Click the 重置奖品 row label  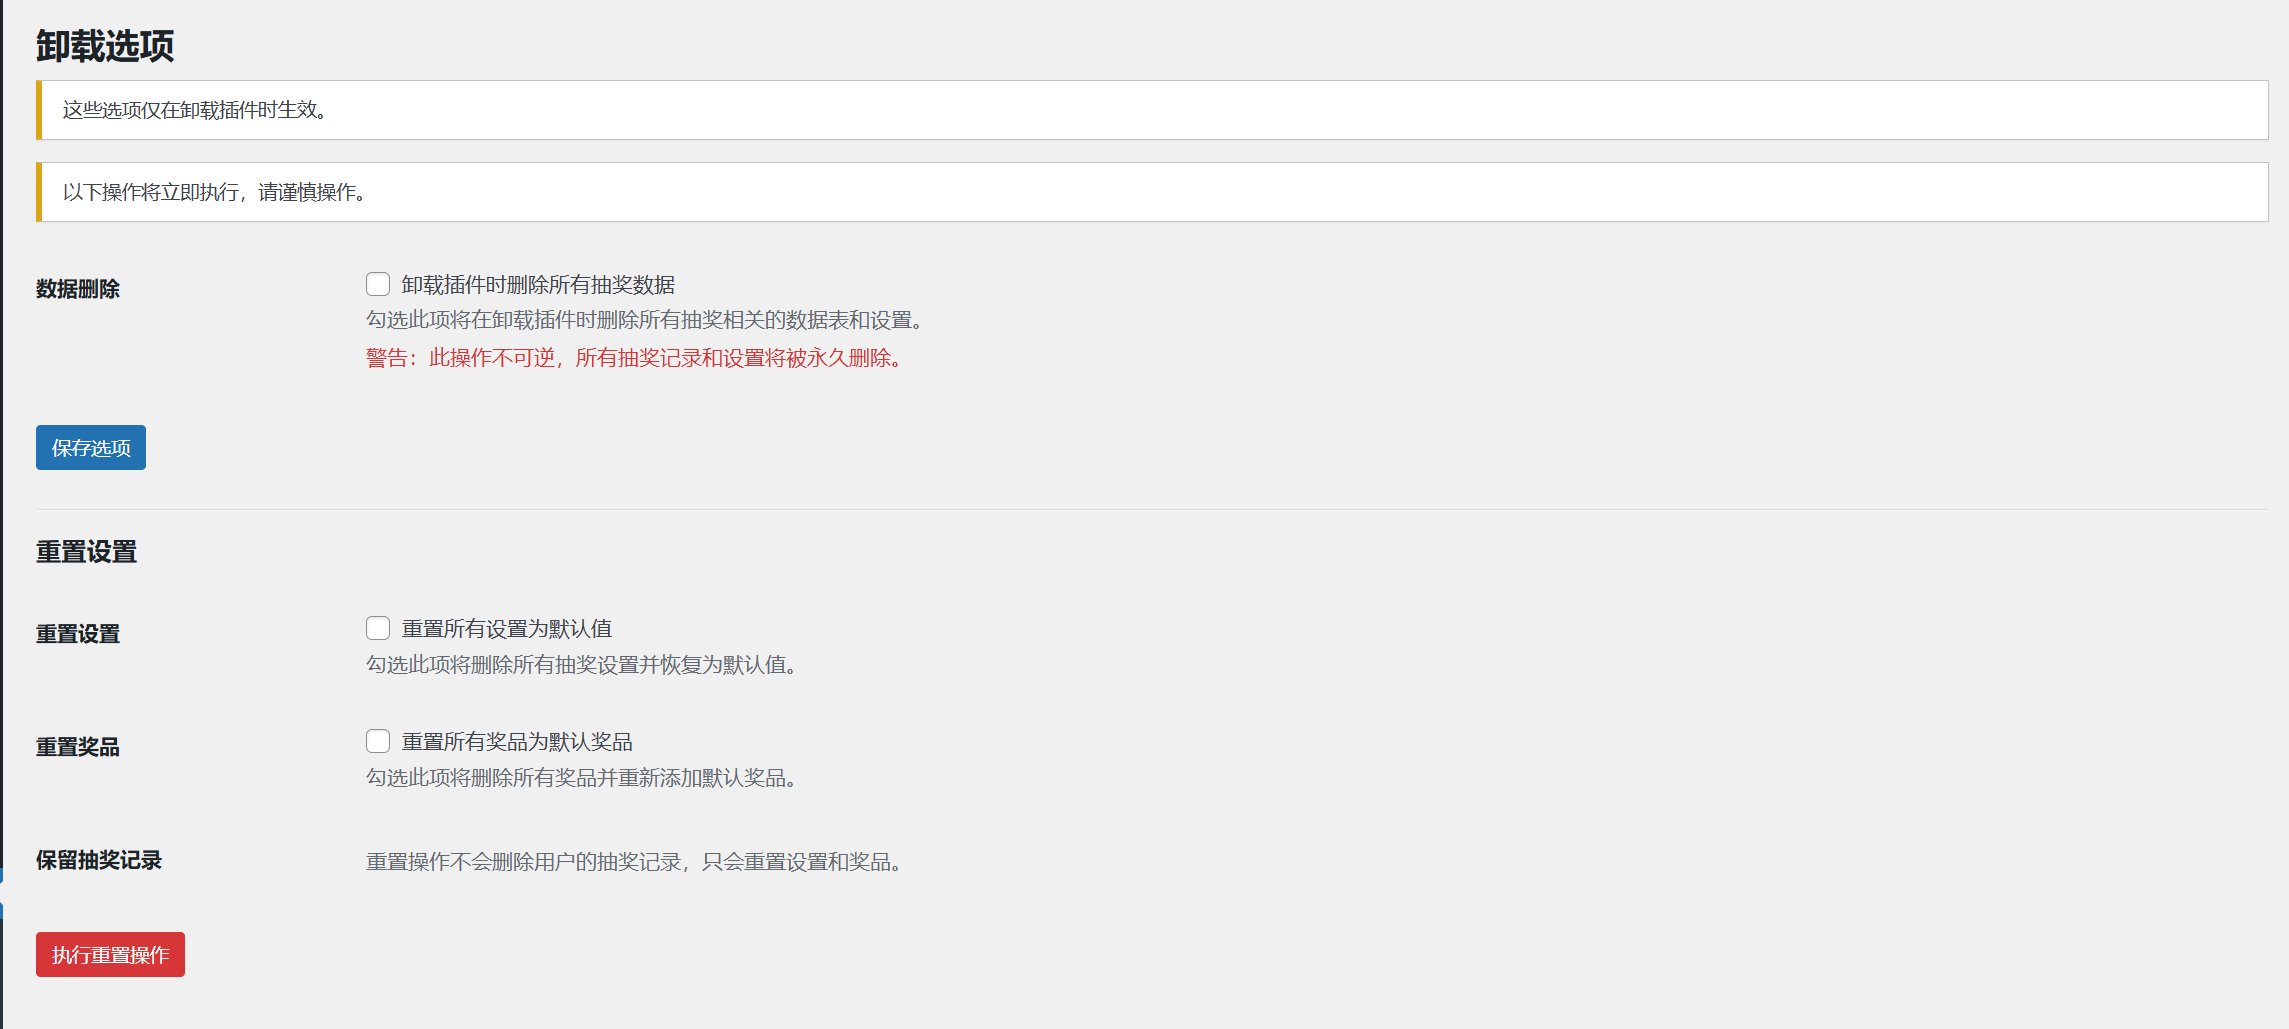[x=78, y=747]
